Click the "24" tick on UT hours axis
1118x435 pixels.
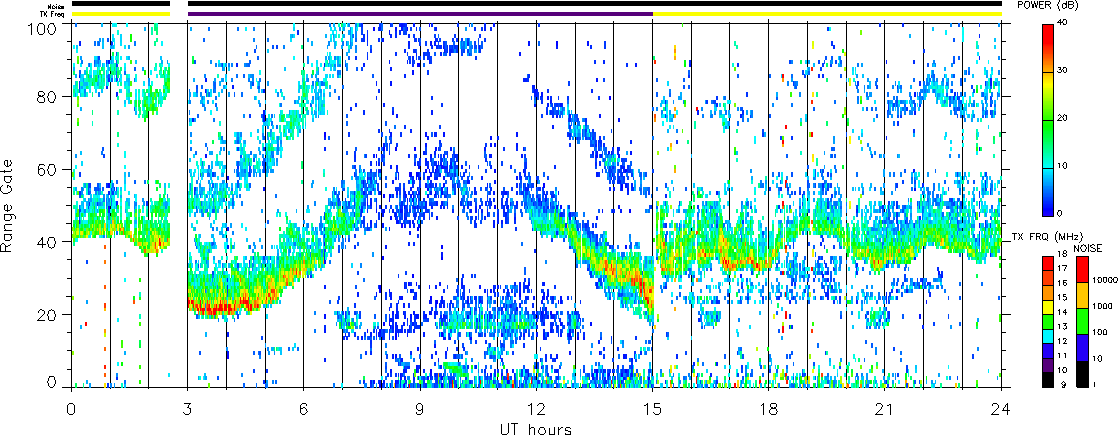(1001, 409)
